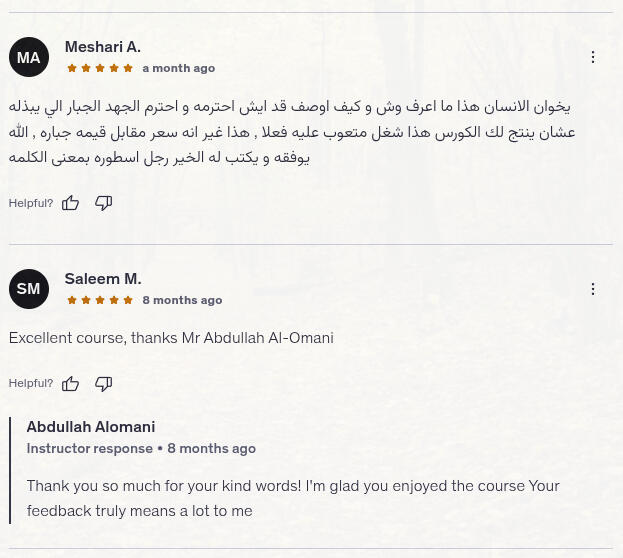
Task: Click the "Instructor response" label
Action: [x=90, y=449]
